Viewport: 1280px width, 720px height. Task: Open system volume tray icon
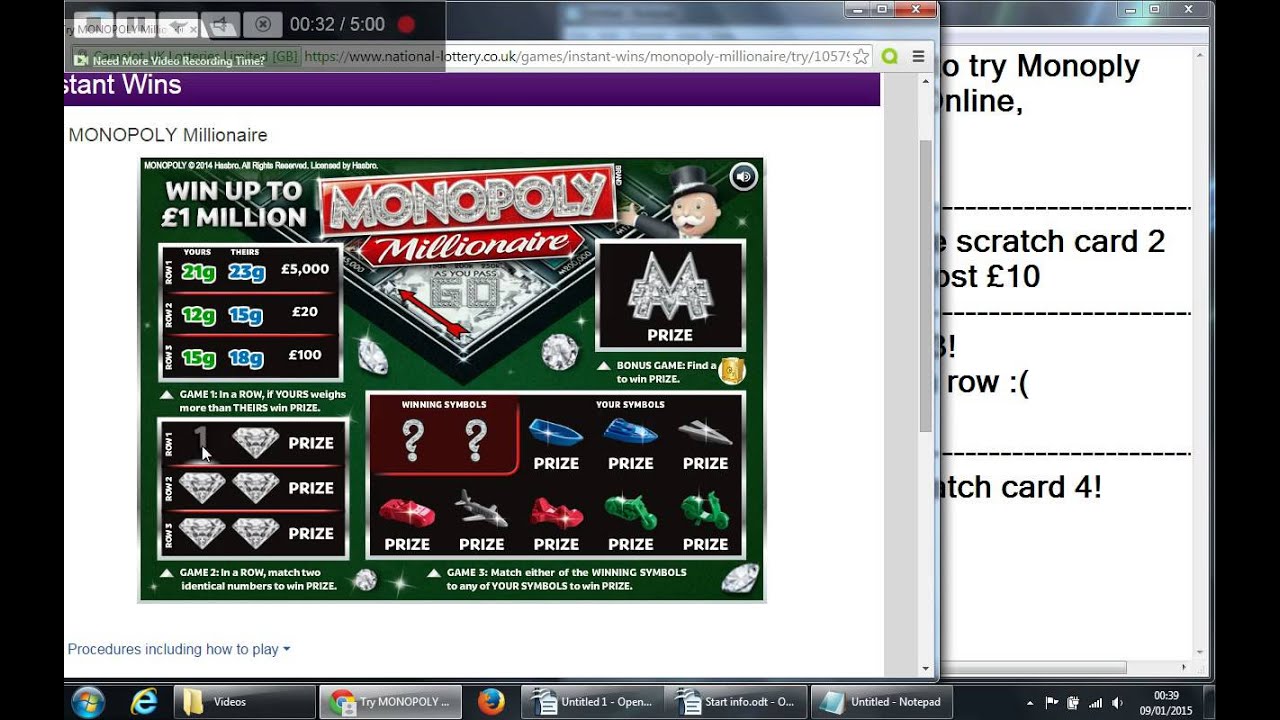1117,703
